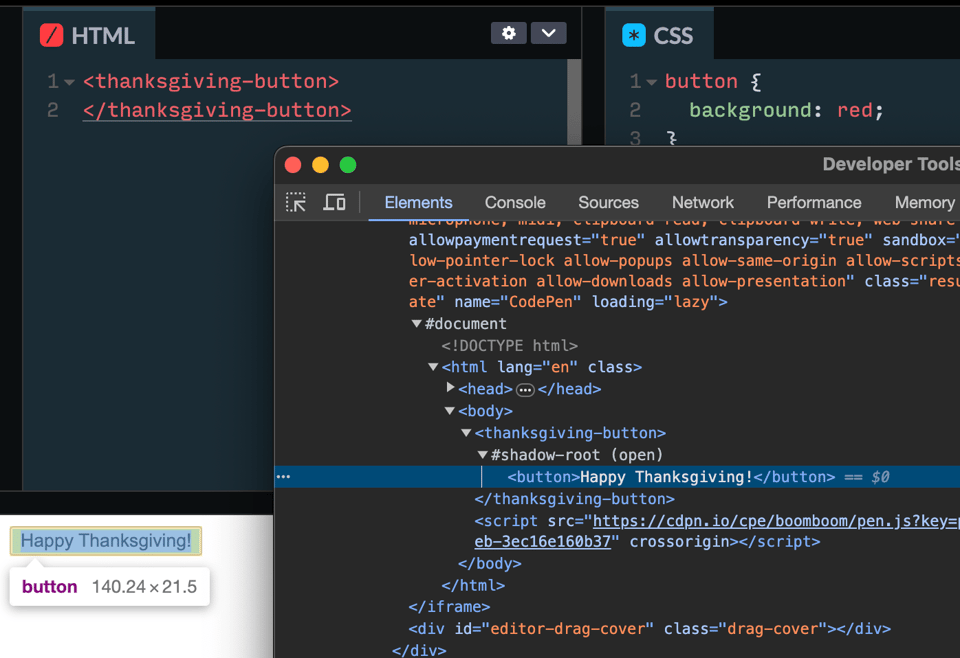Open the HTML panel chevron dropdown
The height and width of the screenshot is (658, 960).
(548, 33)
